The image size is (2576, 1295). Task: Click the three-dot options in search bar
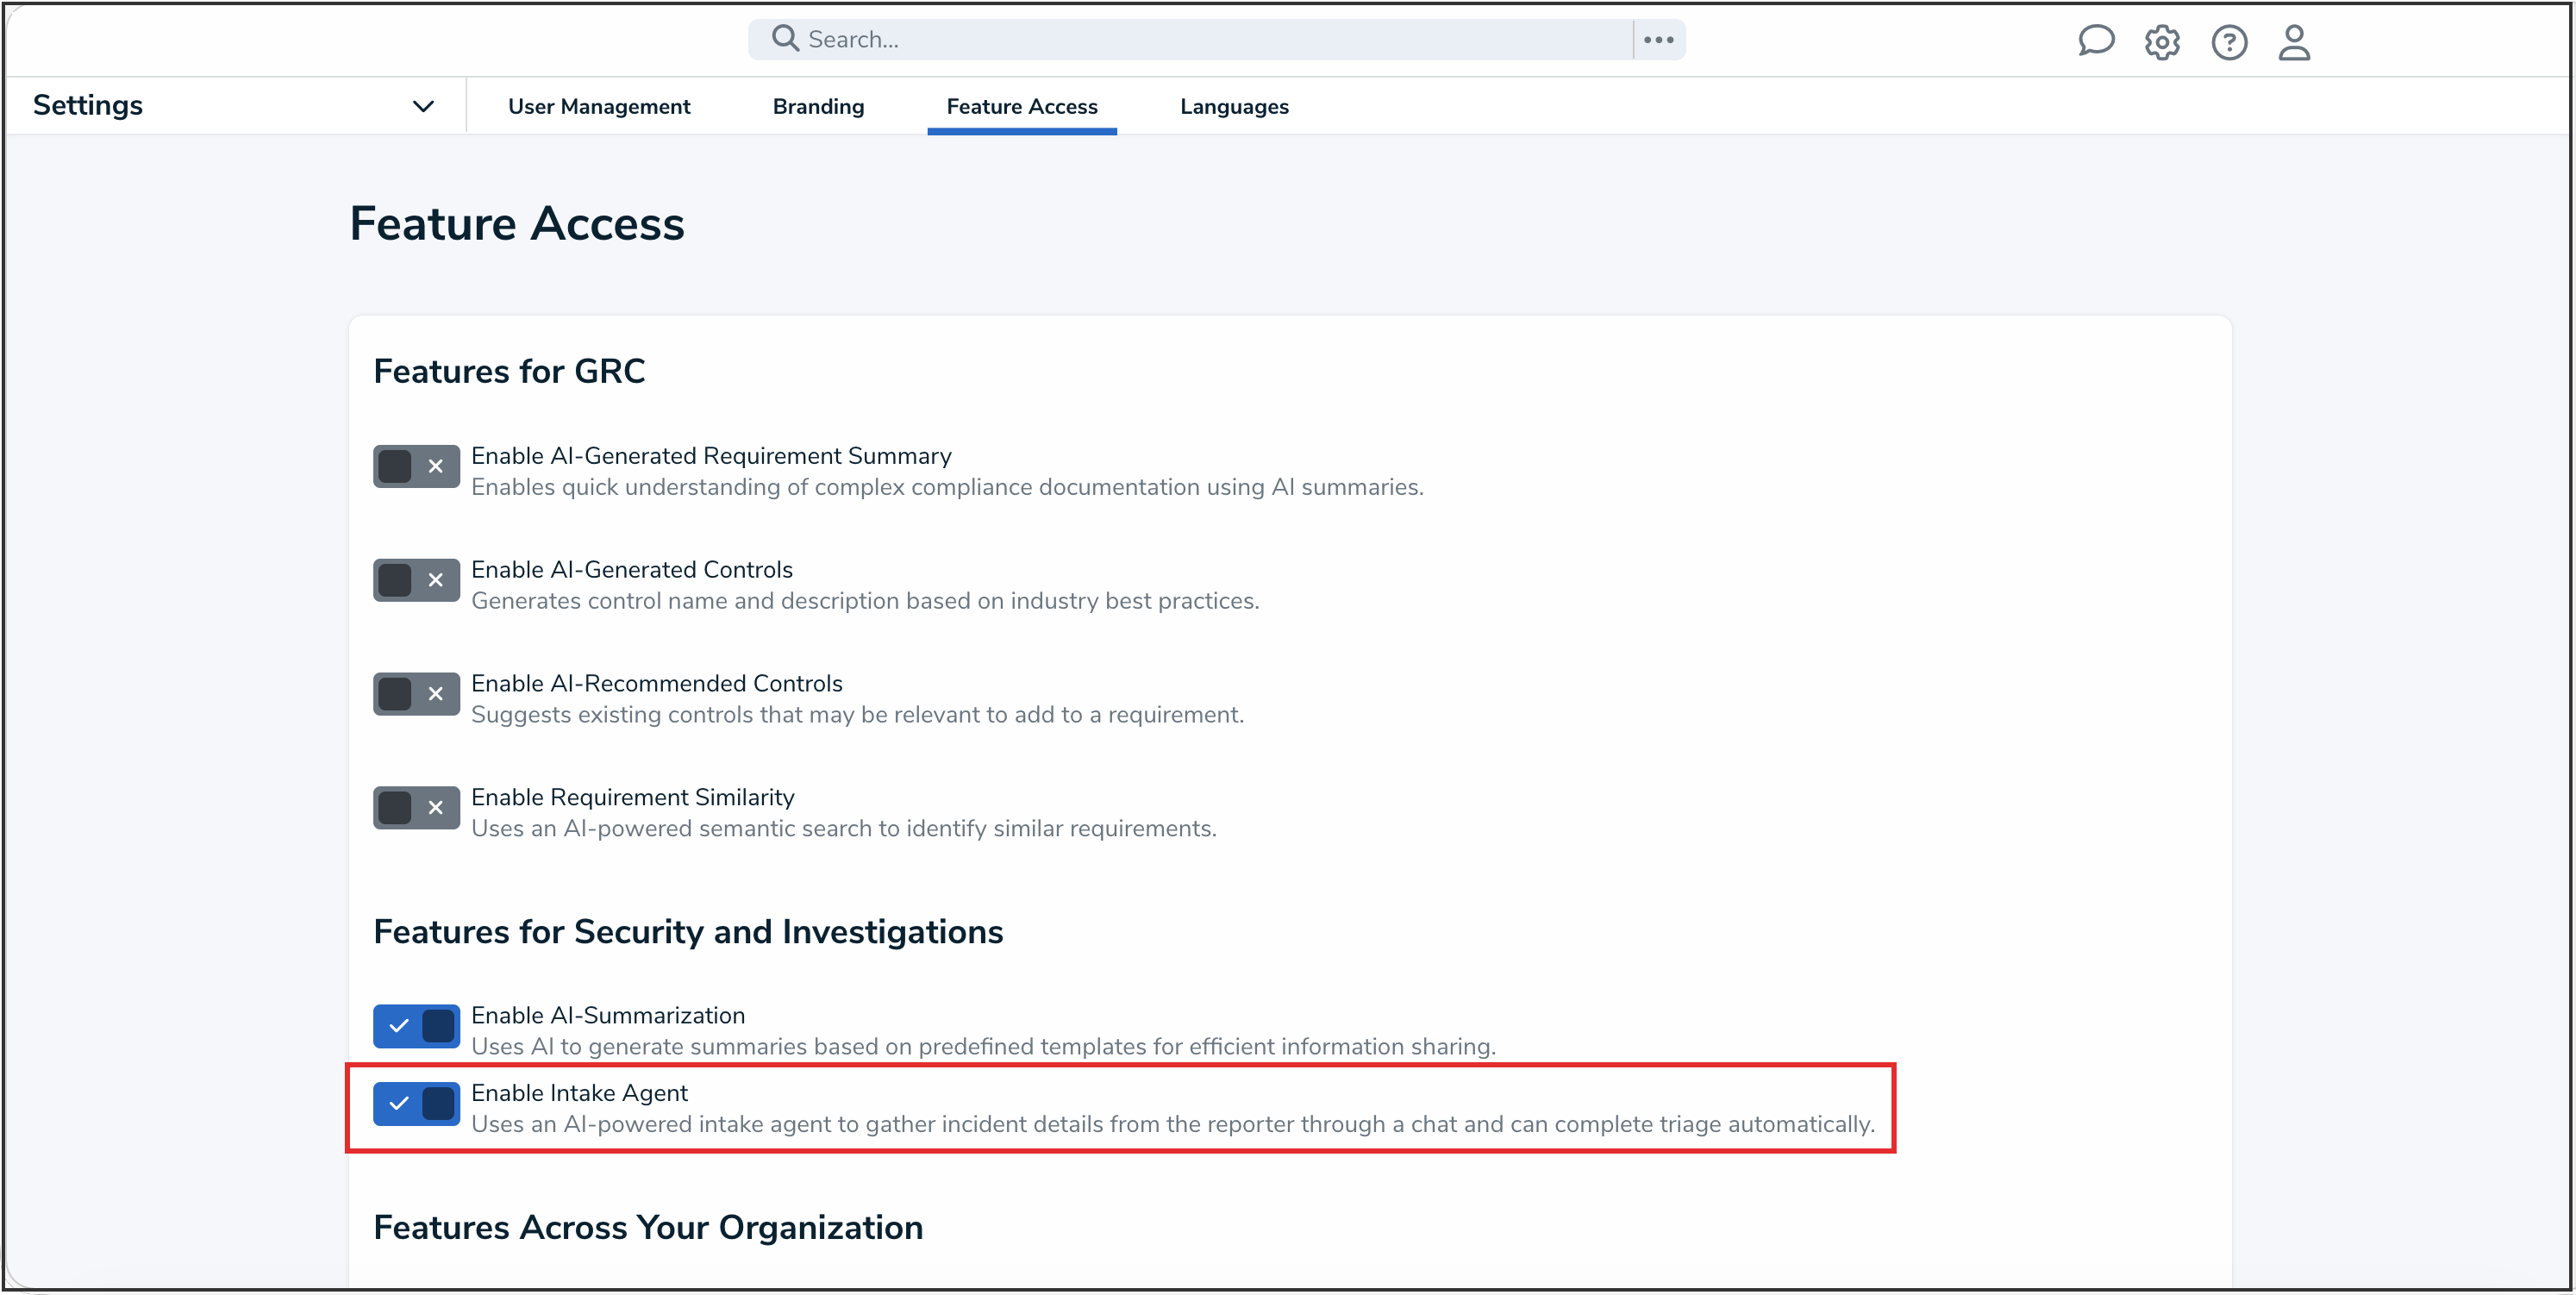[x=1658, y=40]
